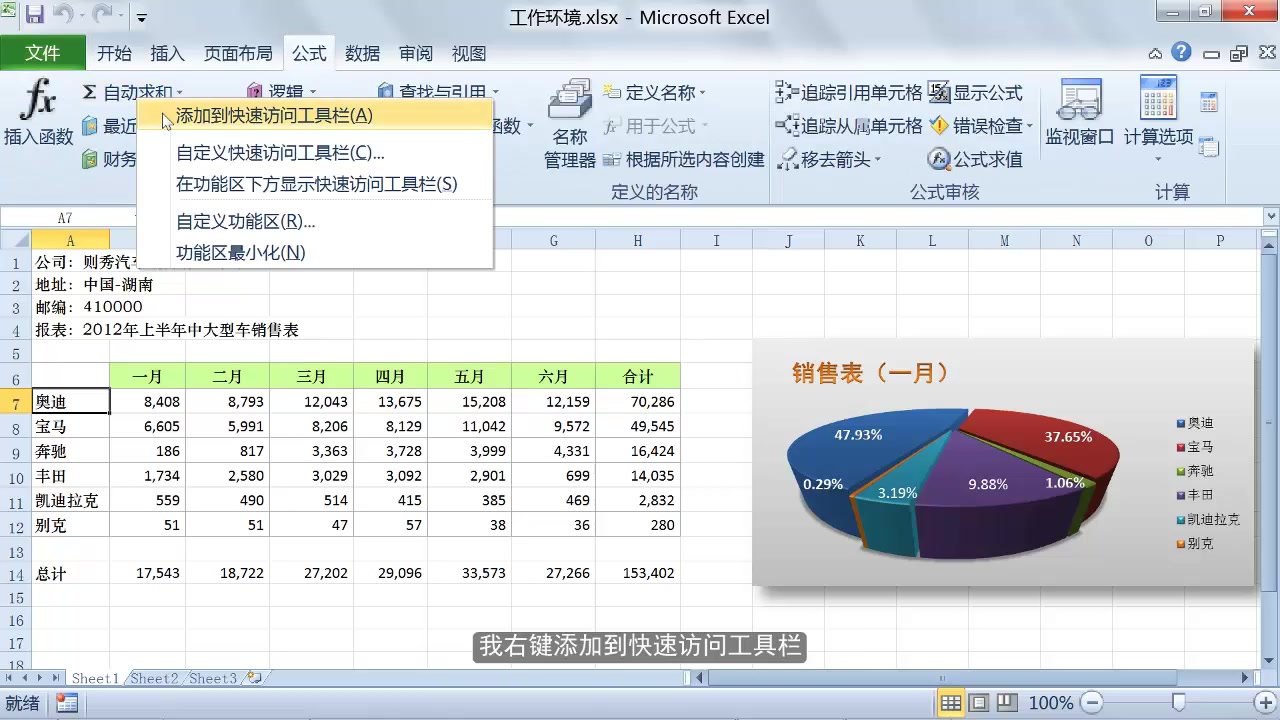Expand the Calculation Options dropdown arrow
The height and width of the screenshot is (720, 1280).
1158,159
